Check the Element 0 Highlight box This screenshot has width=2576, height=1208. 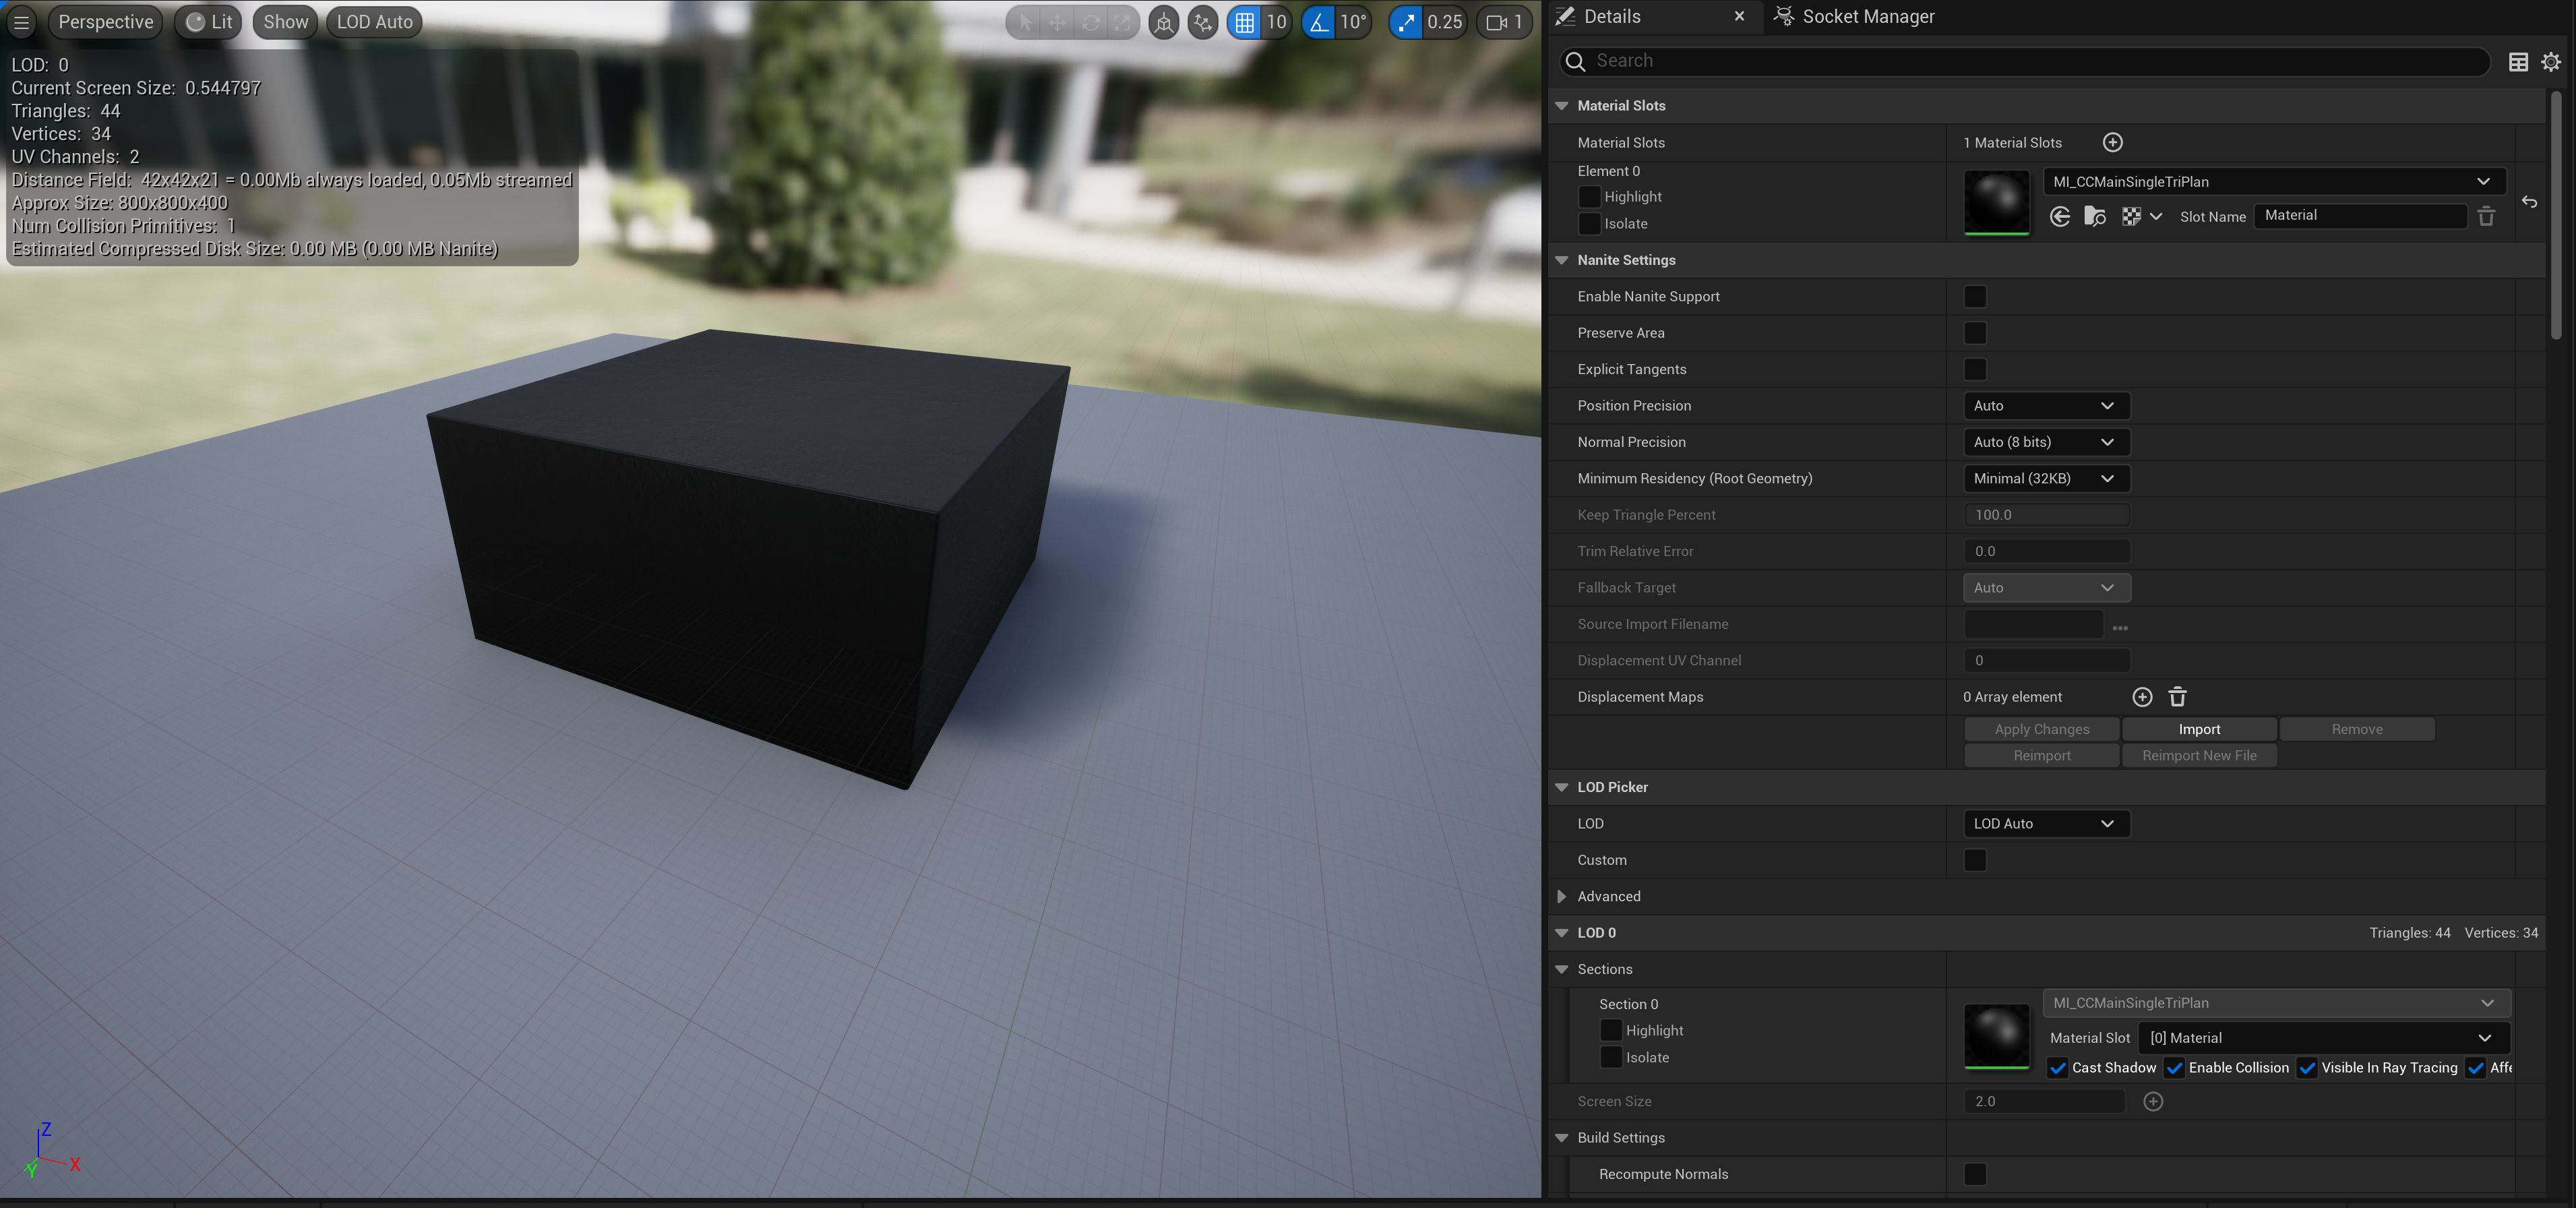click(1589, 197)
